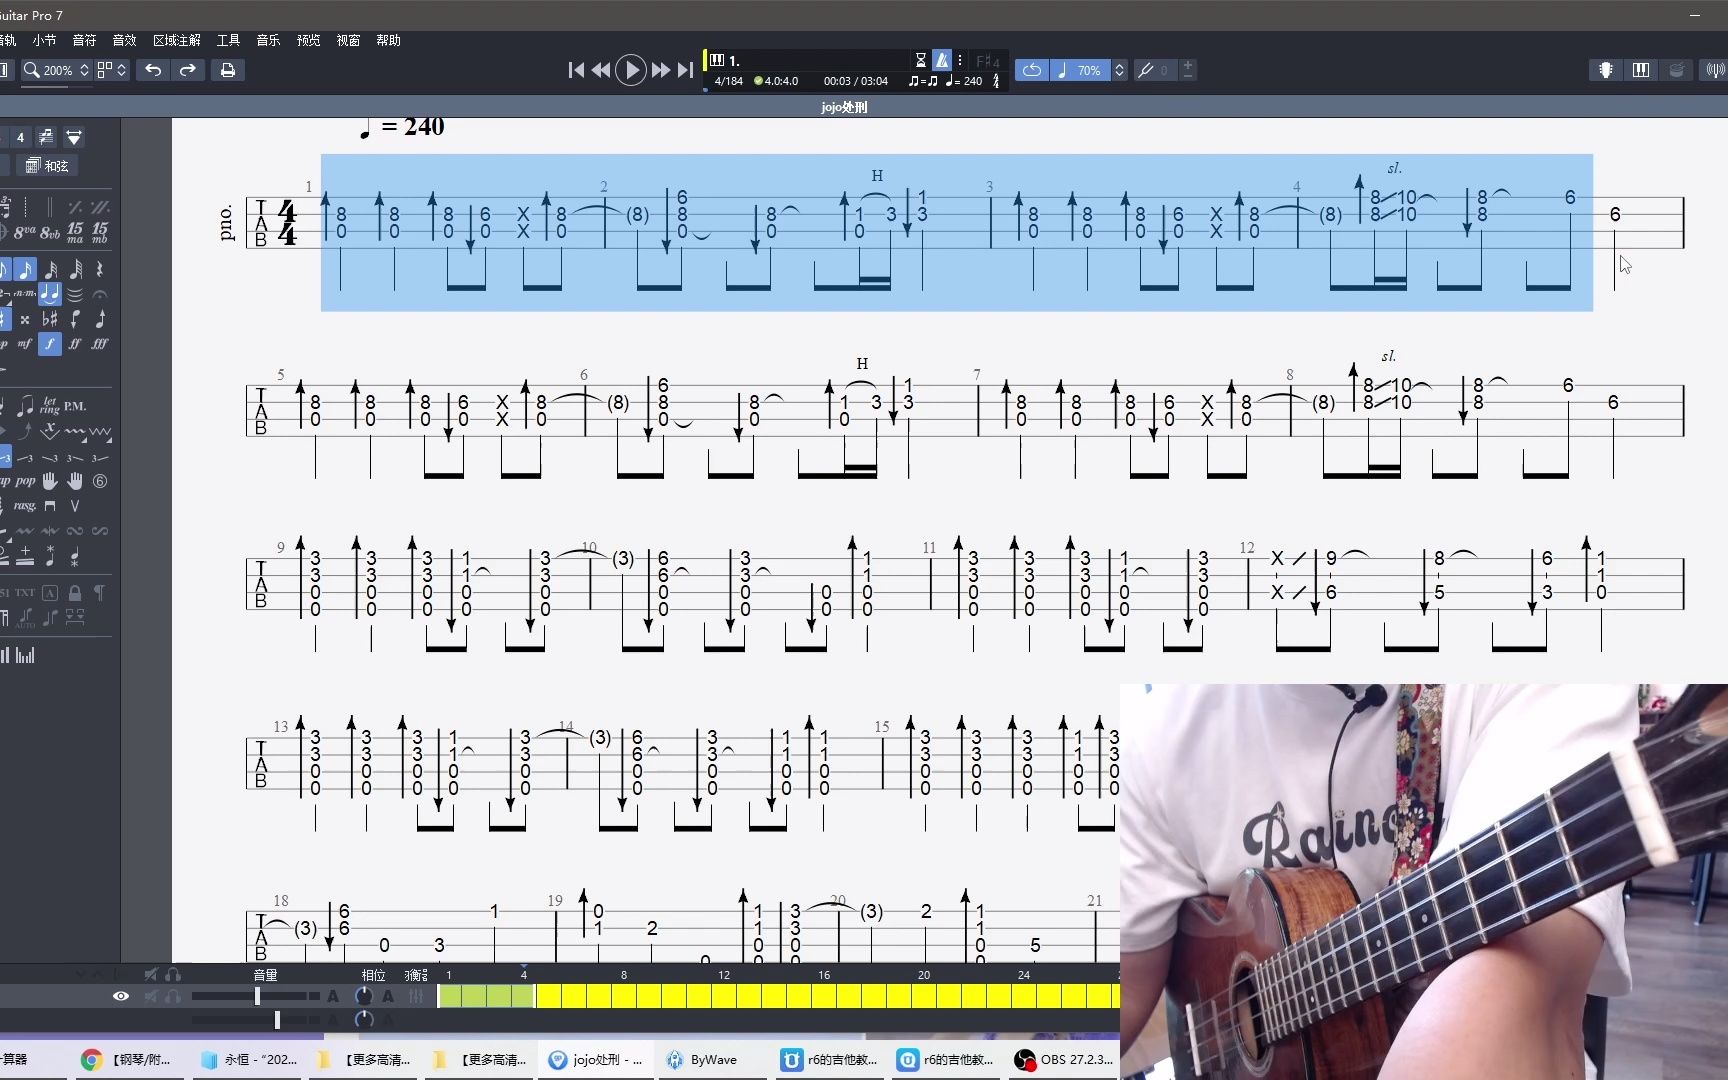Open the 工具 menu
1728x1080 pixels.
(x=228, y=40)
